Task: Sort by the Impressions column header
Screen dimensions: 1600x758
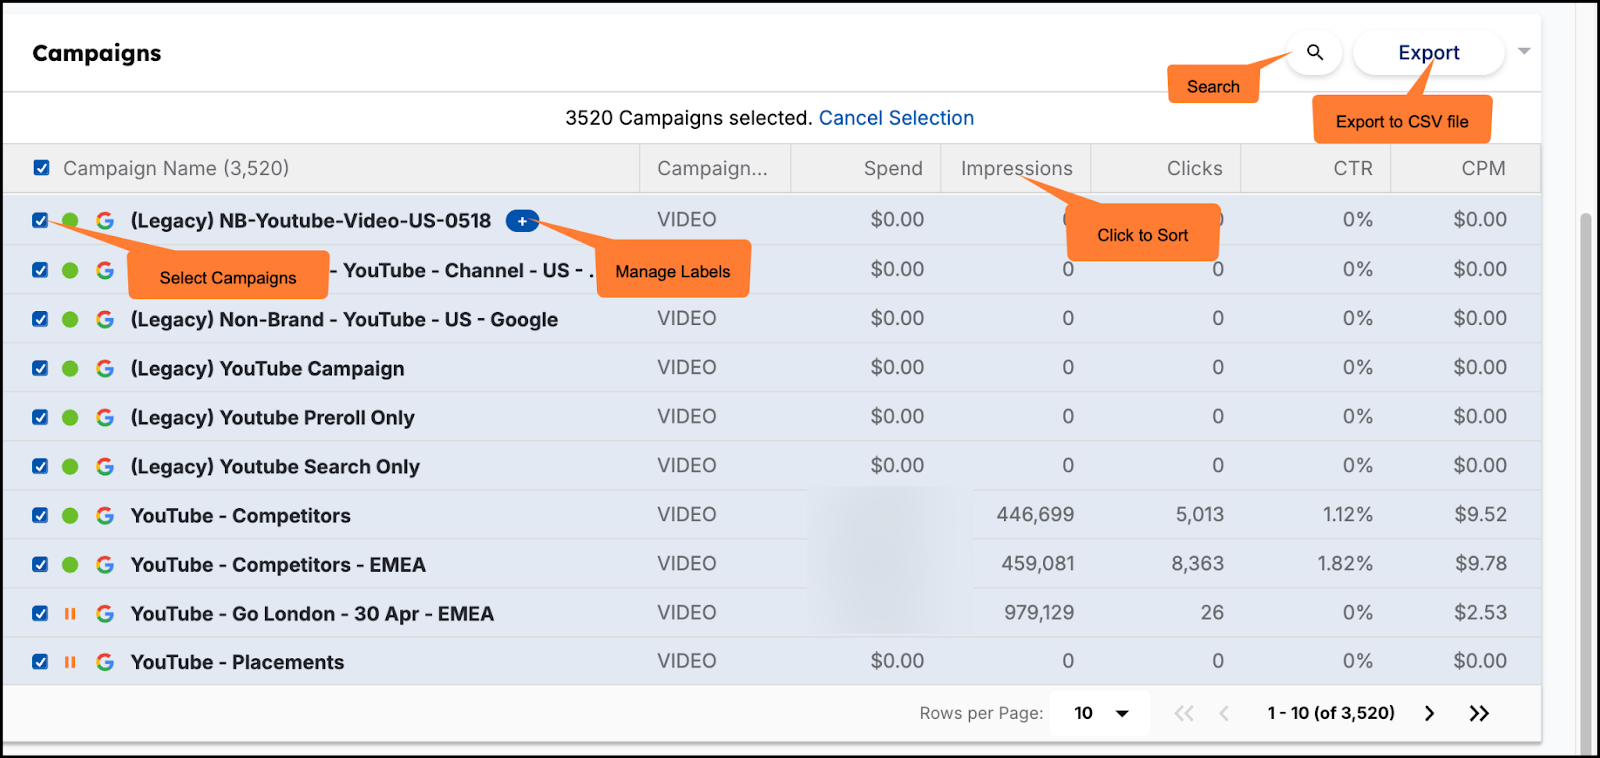Action: pos(1016,168)
